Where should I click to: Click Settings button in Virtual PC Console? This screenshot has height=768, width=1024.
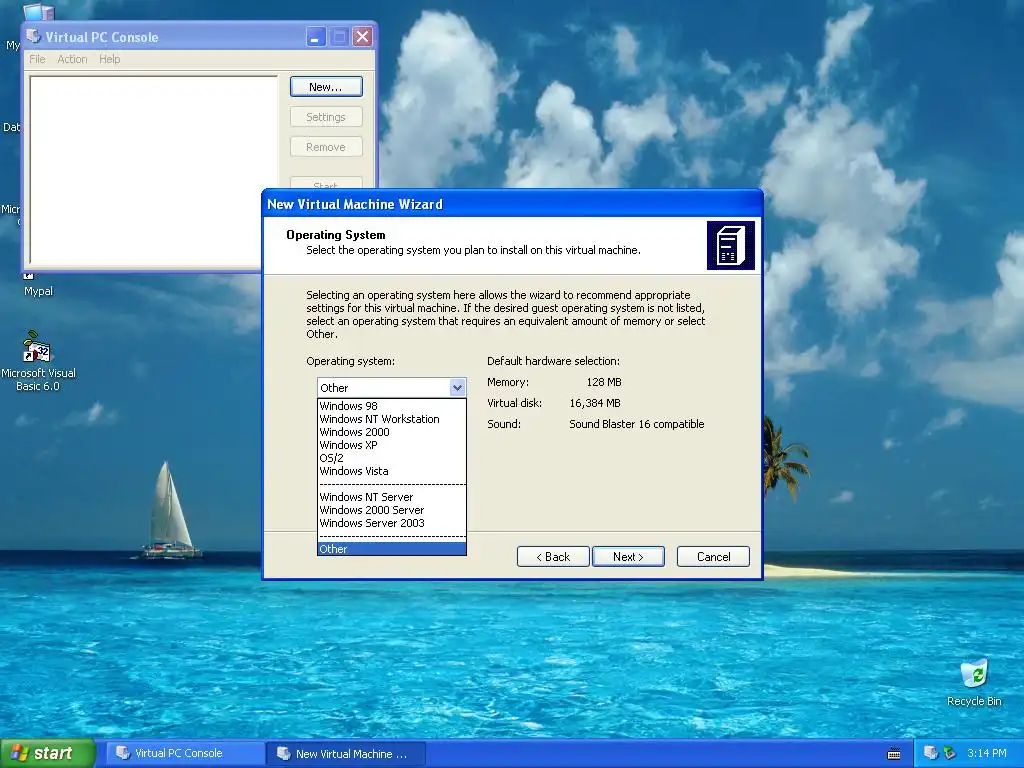click(x=326, y=117)
